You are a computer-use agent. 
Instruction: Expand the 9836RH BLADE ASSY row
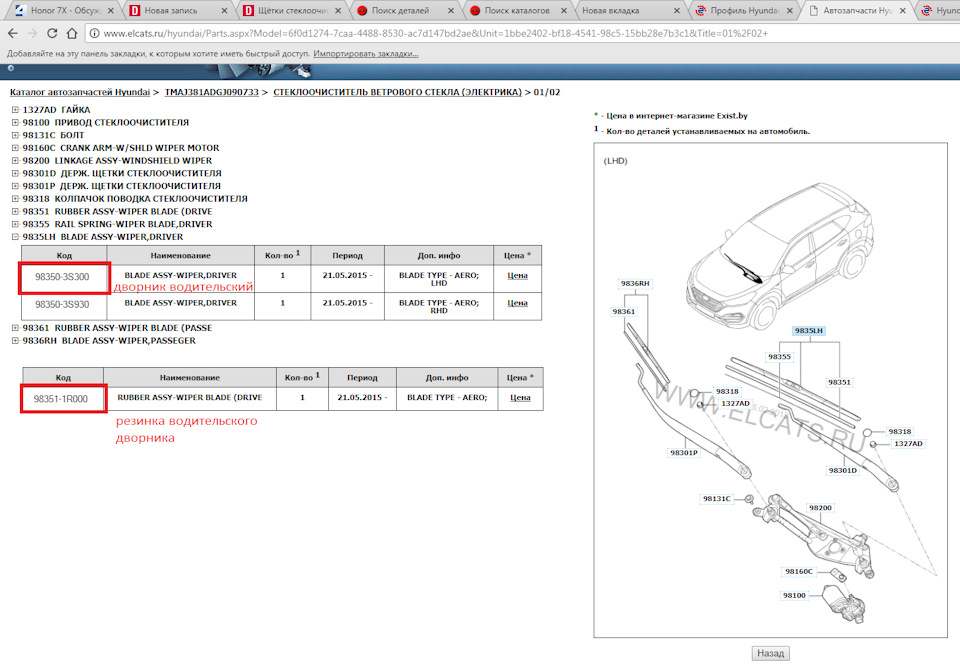pyautogui.click(x=15, y=341)
